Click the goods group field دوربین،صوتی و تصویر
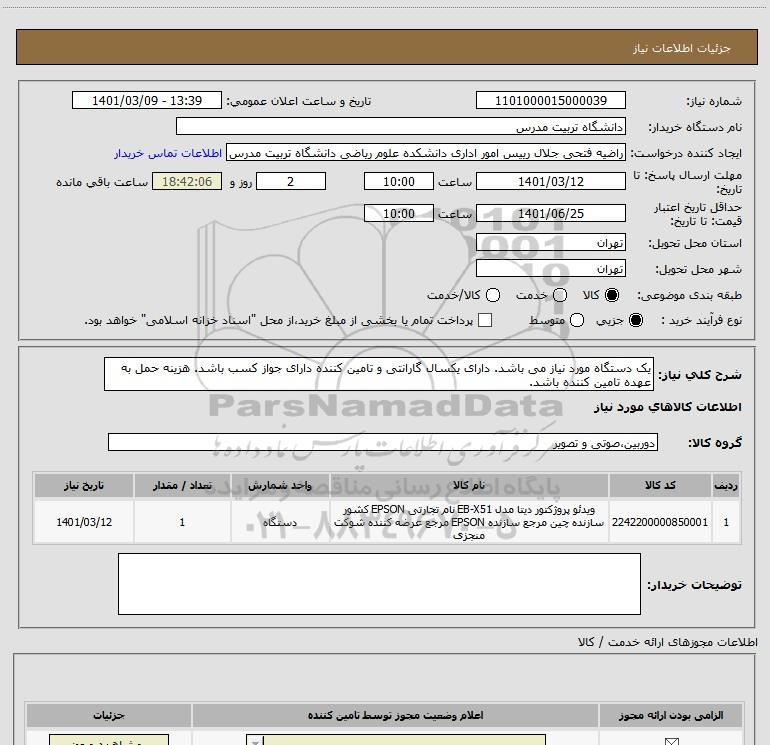 coord(383,442)
